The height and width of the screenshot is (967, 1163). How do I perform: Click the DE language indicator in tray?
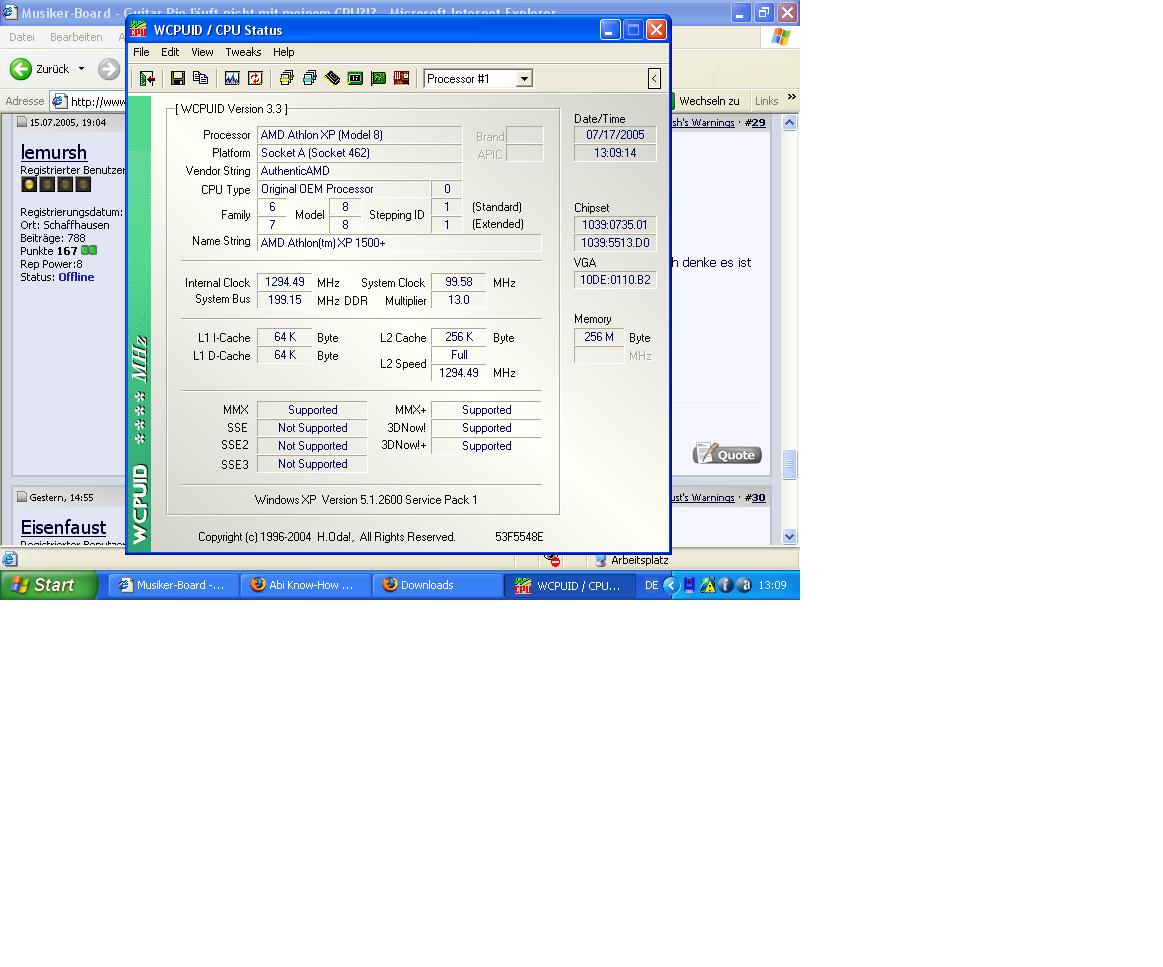pyautogui.click(x=651, y=585)
